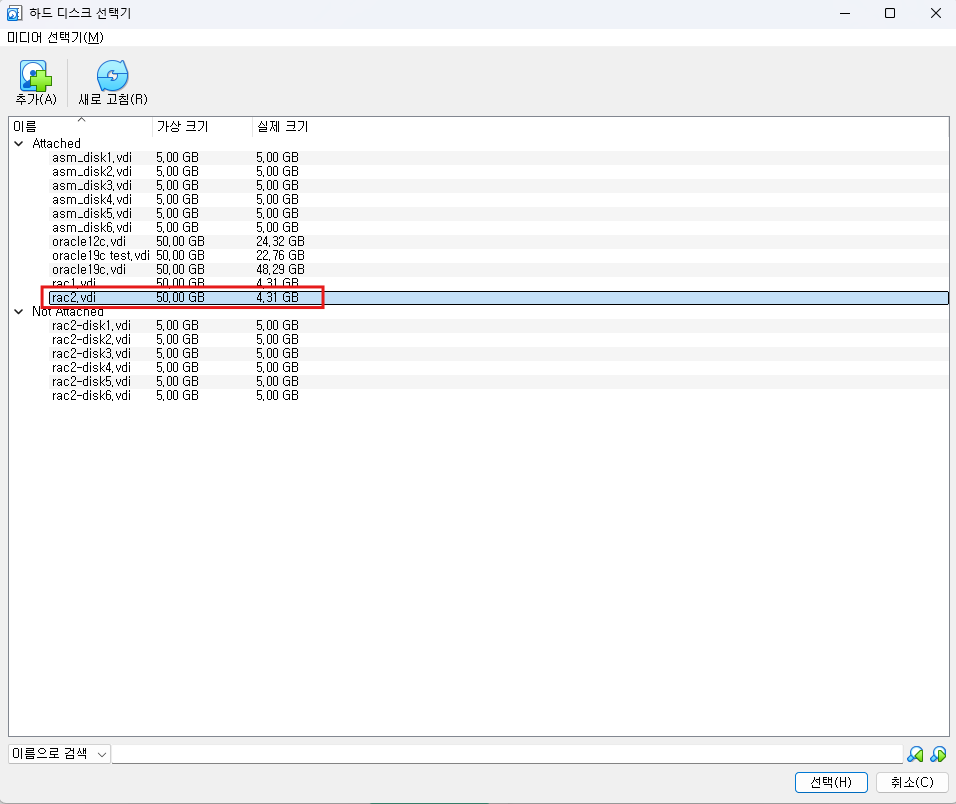This screenshot has width=956, height=804.
Task: Click the Attached group label
Action: click(56, 144)
